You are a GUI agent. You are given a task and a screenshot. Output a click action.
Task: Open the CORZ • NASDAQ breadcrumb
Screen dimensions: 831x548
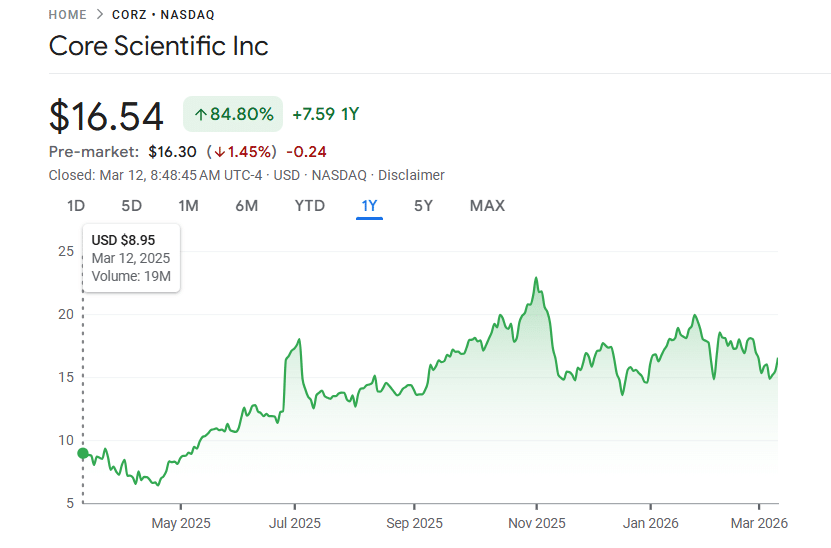(164, 15)
